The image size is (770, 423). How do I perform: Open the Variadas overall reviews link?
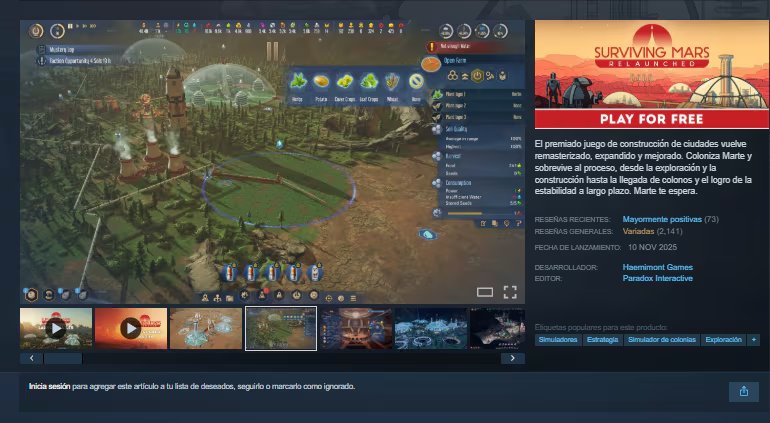[638, 231]
